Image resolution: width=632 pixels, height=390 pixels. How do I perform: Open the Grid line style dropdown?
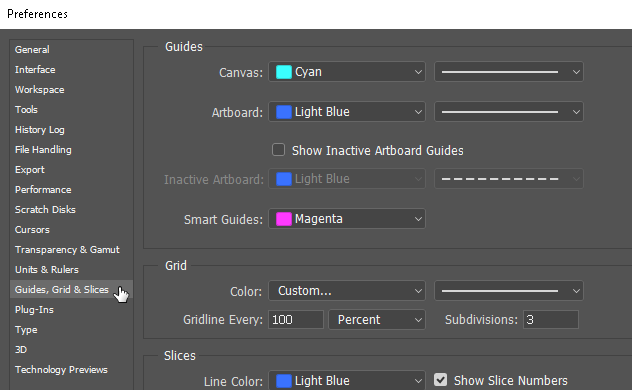pos(509,290)
